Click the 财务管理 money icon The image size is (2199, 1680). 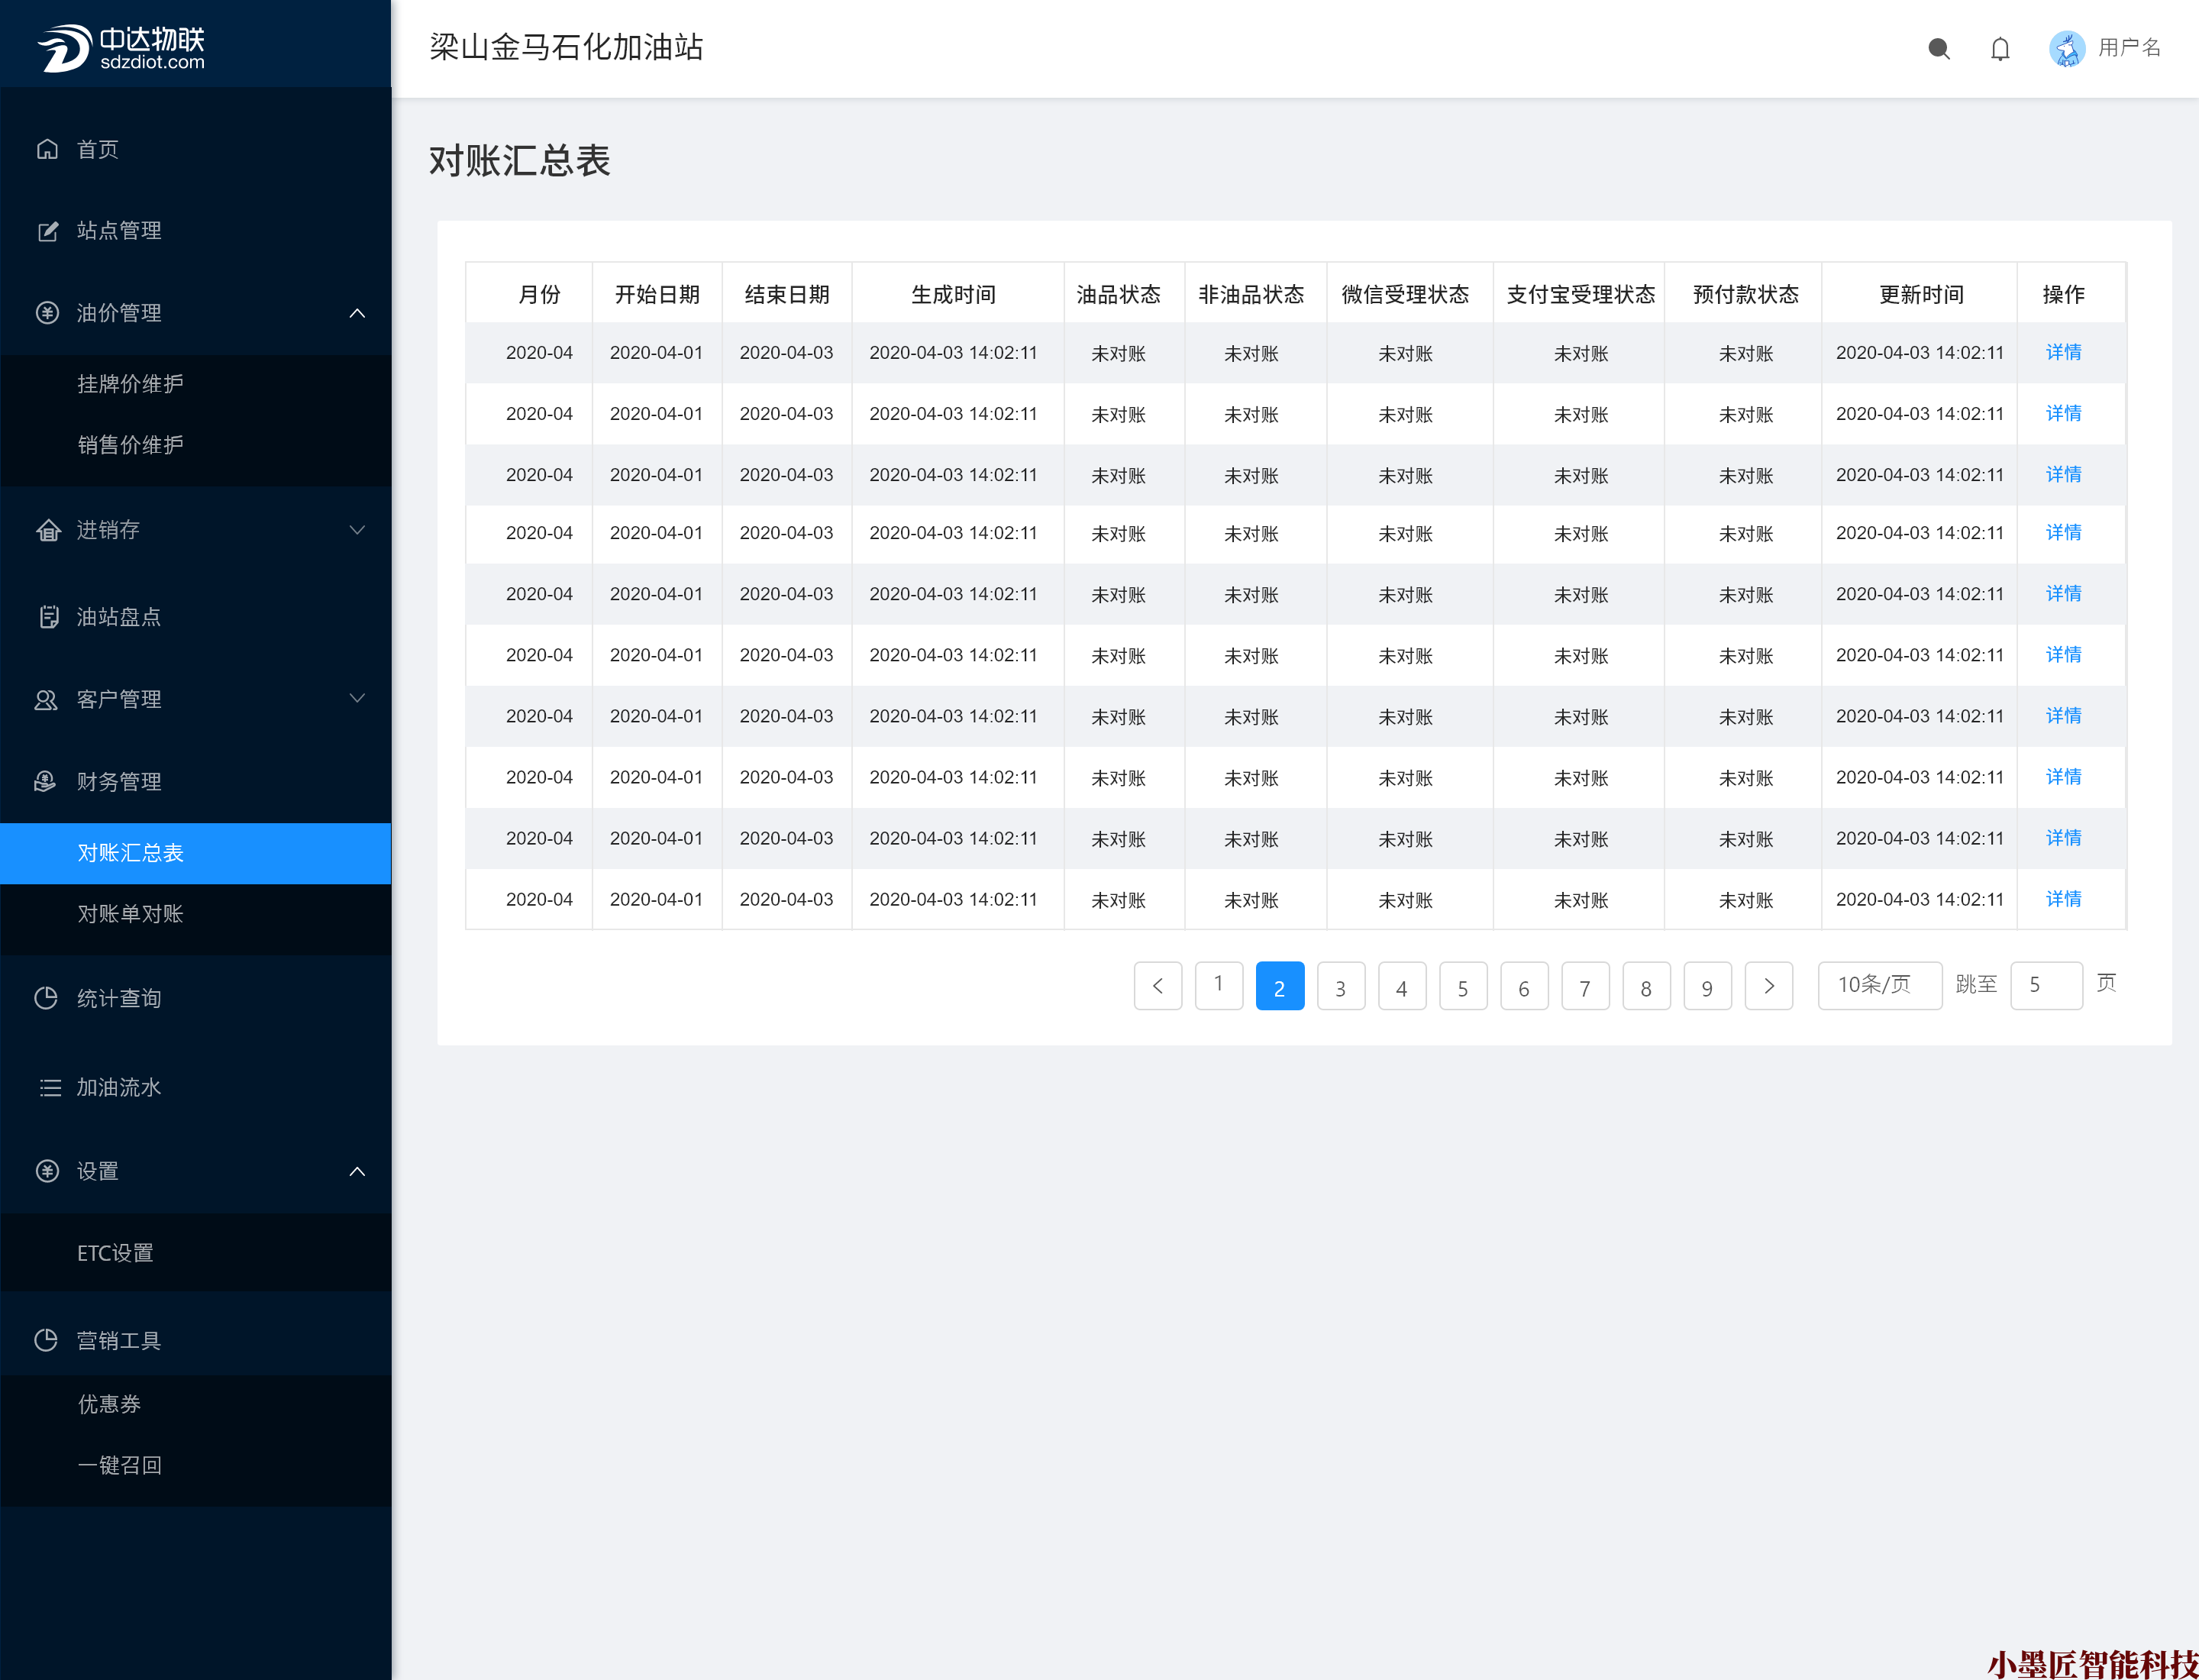coord(46,781)
